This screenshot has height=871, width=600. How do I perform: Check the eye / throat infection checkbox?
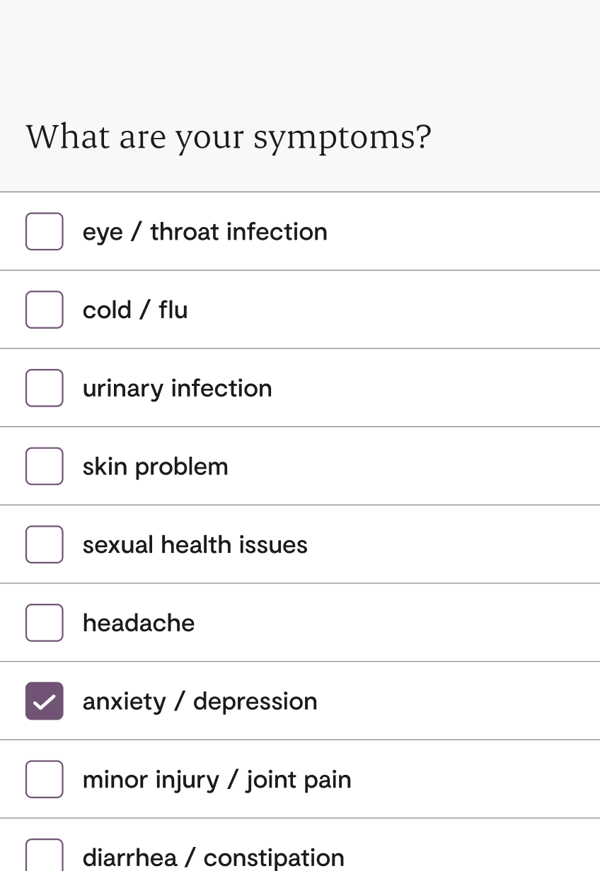point(44,231)
